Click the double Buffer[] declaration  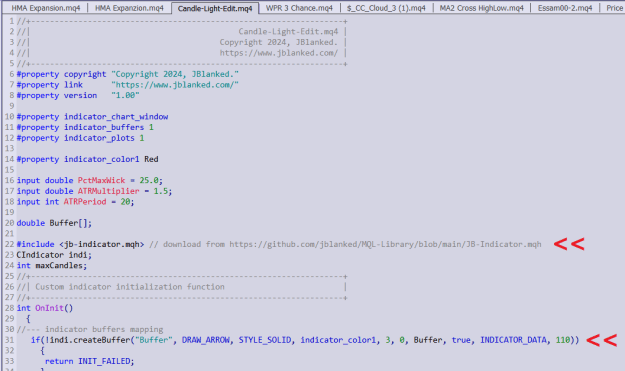coord(54,223)
